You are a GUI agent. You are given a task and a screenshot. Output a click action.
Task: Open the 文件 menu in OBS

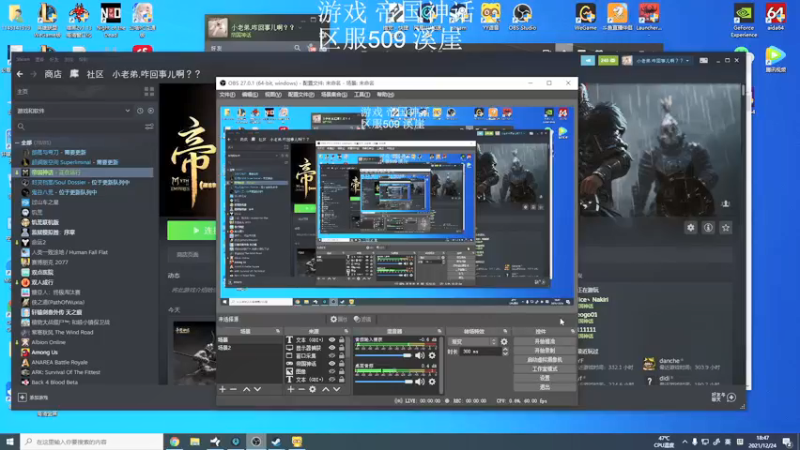click(227, 94)
